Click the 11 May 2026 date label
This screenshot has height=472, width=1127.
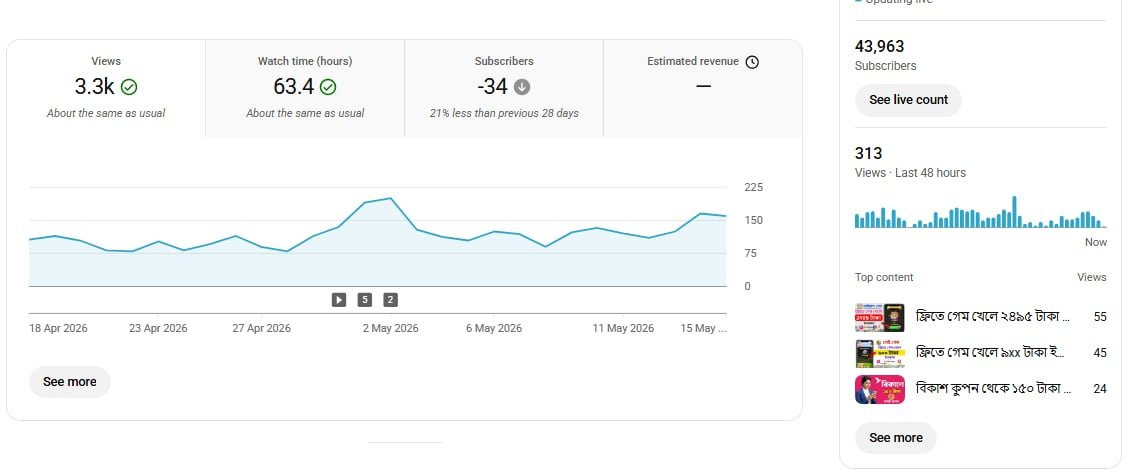tap(623, 328)
